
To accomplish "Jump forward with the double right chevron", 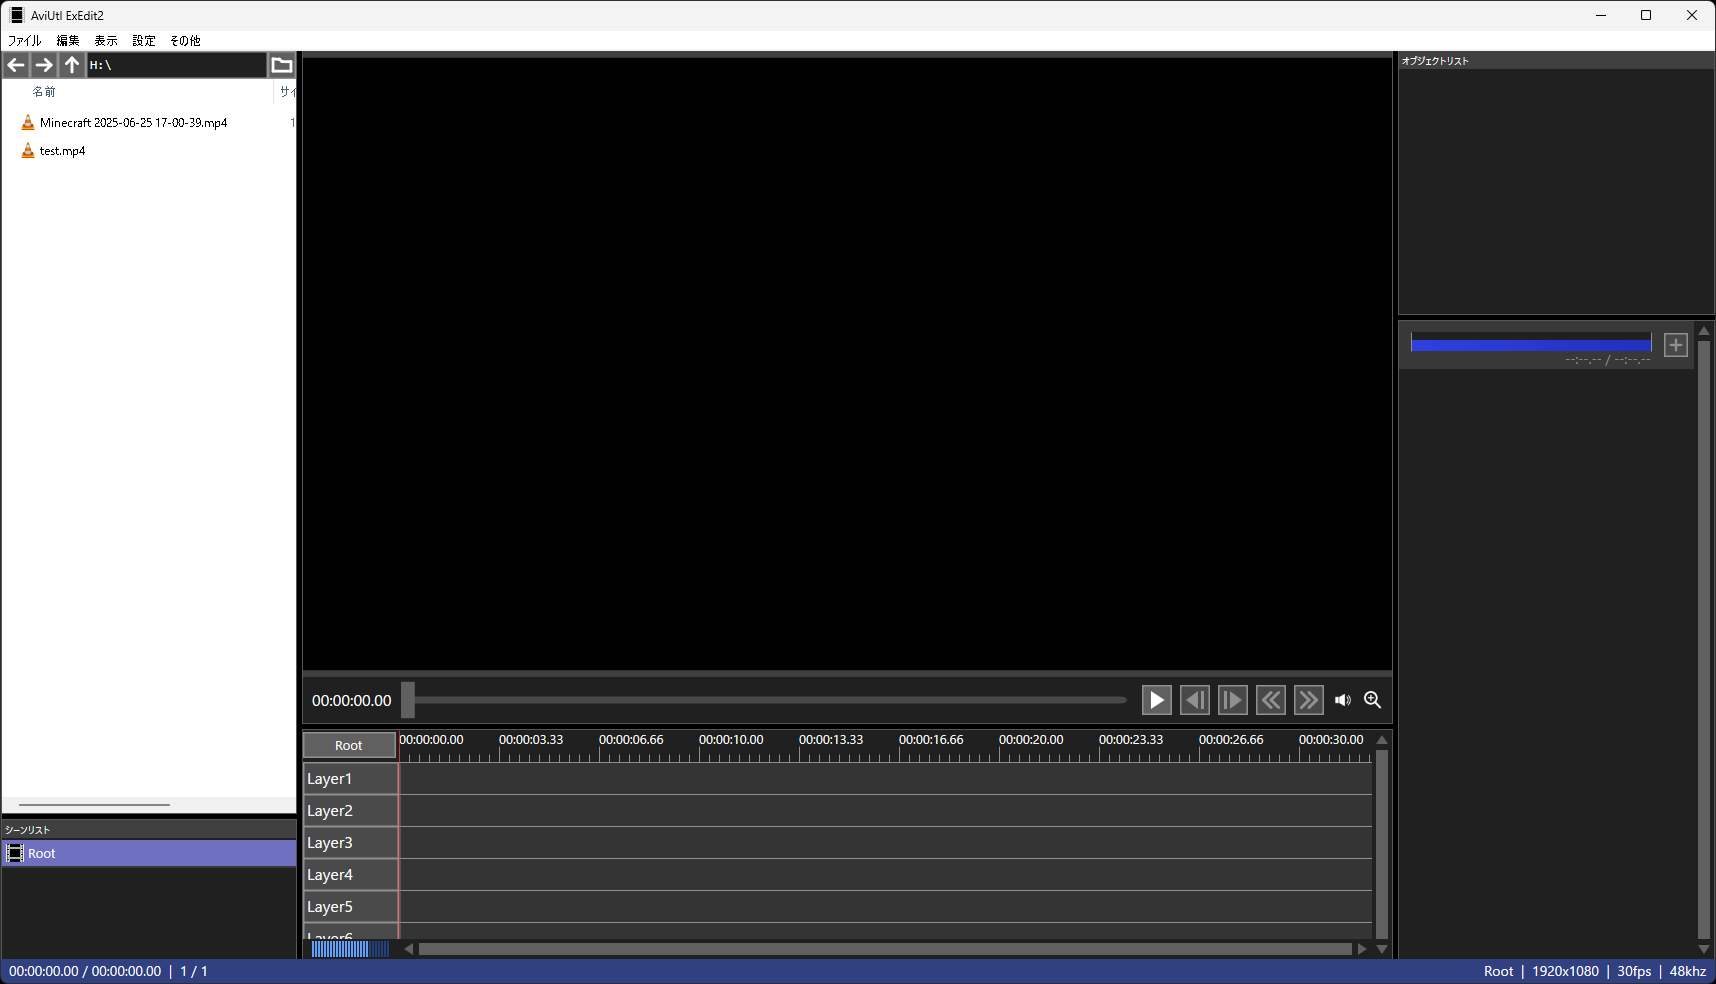I will tap(1309, 700).
